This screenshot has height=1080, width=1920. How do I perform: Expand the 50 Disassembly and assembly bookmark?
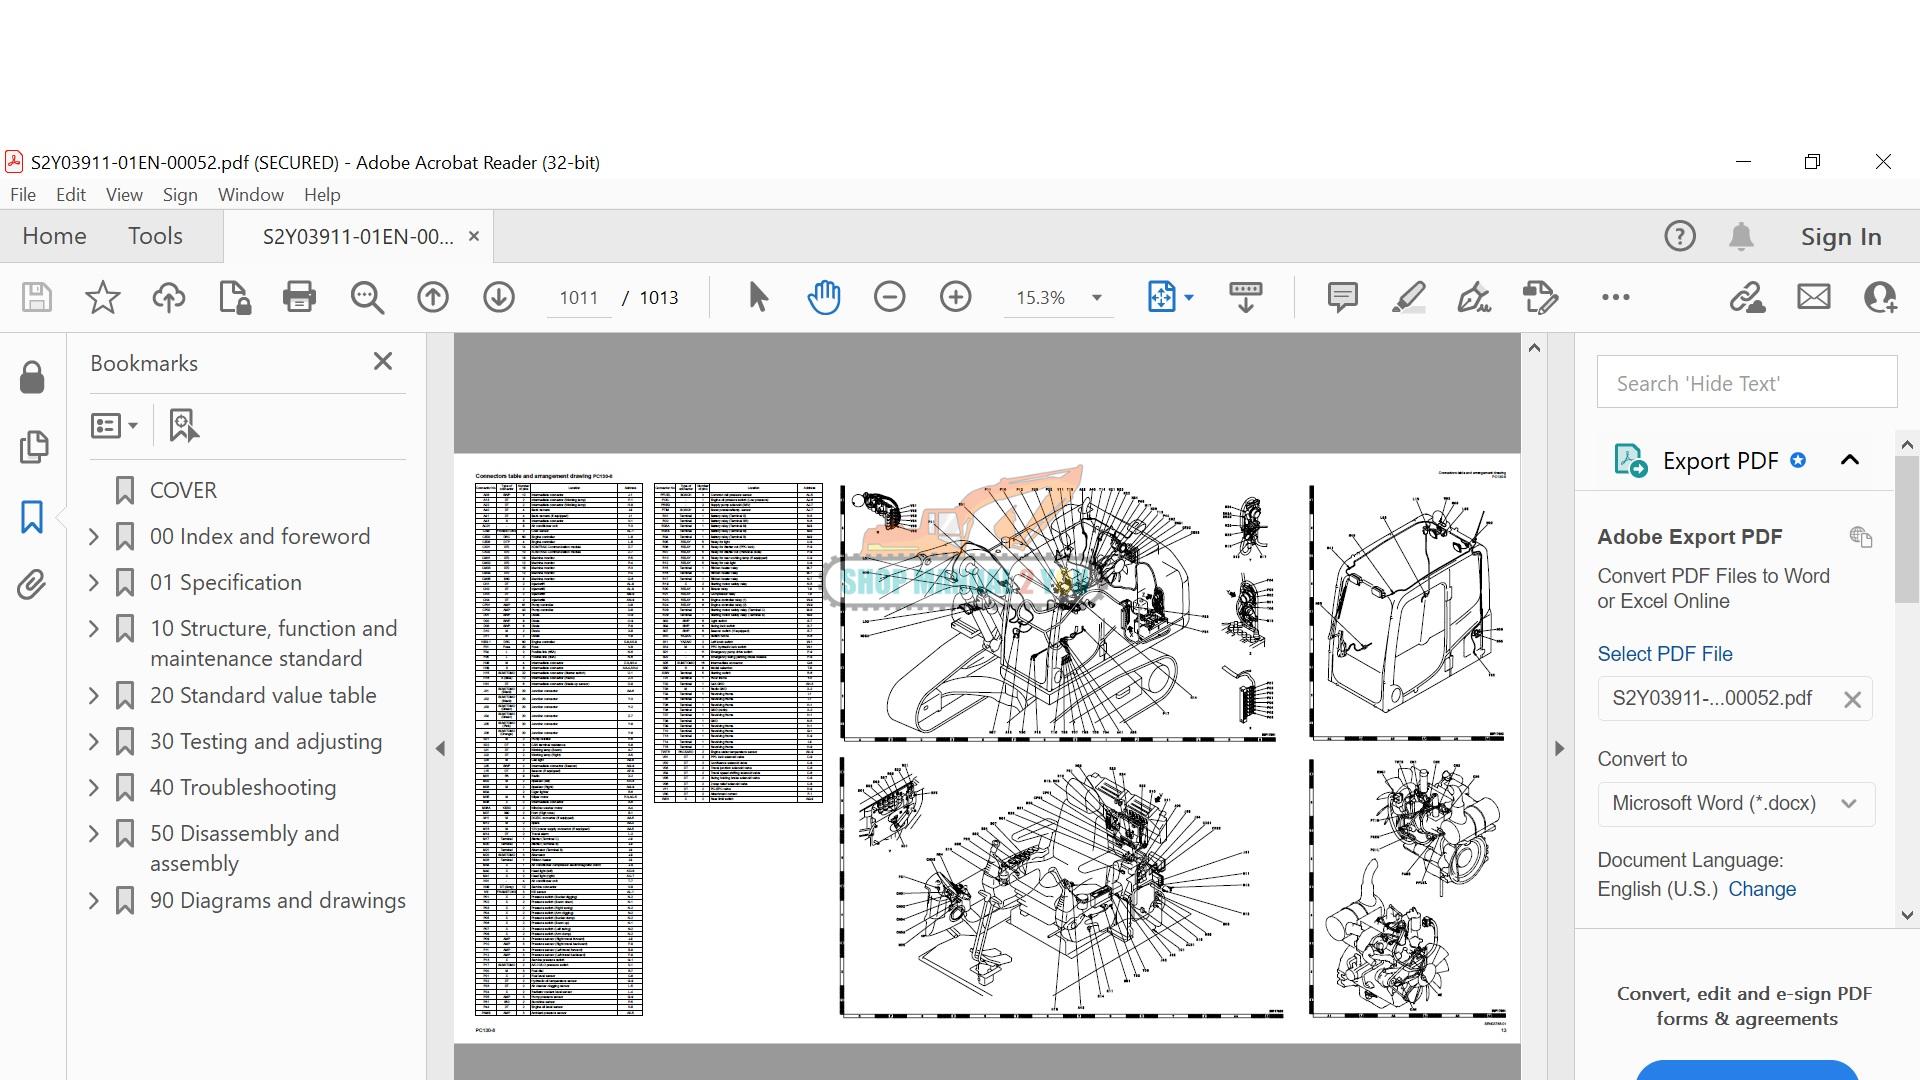tap(94, 834)
